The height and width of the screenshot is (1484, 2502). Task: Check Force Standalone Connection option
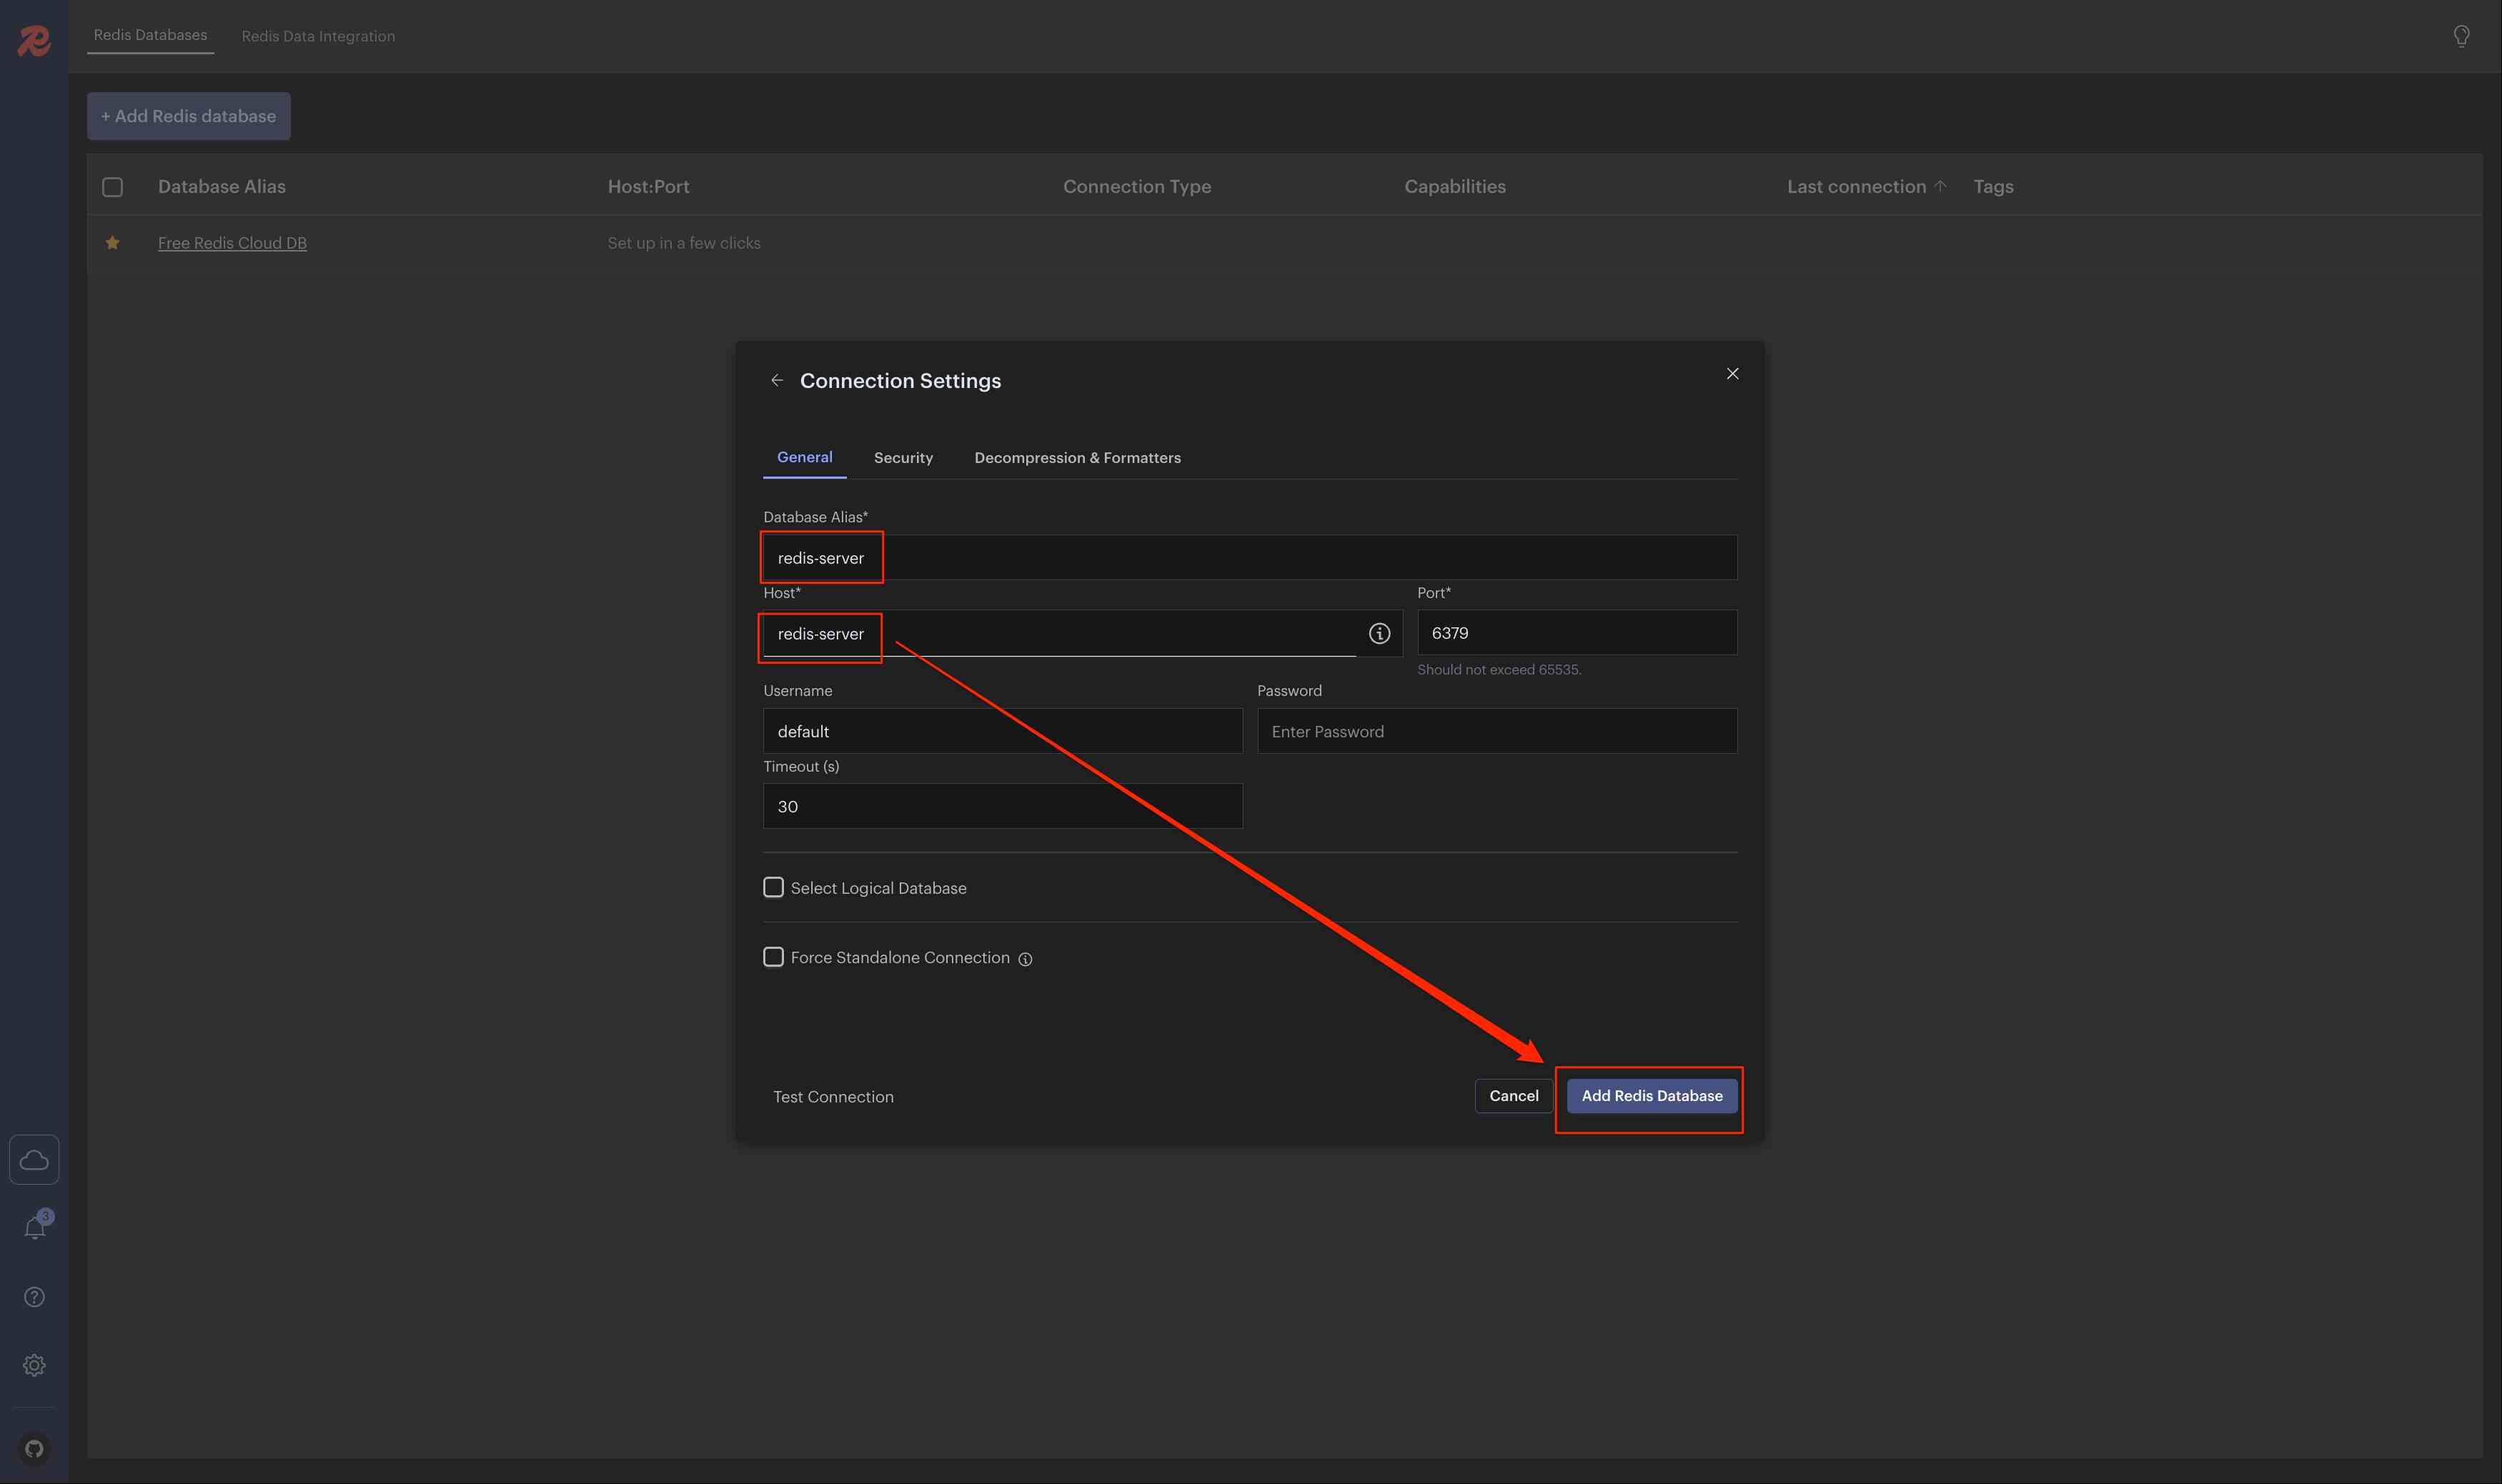(x=773, y=957)
